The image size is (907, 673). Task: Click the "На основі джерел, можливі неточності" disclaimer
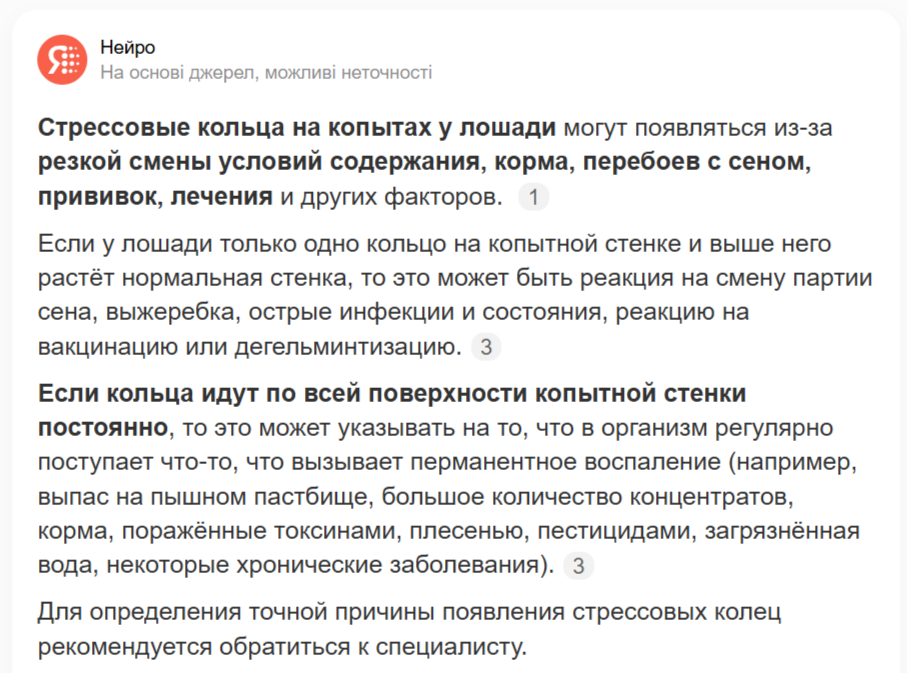pyautogui.click(x=266, y=73)
